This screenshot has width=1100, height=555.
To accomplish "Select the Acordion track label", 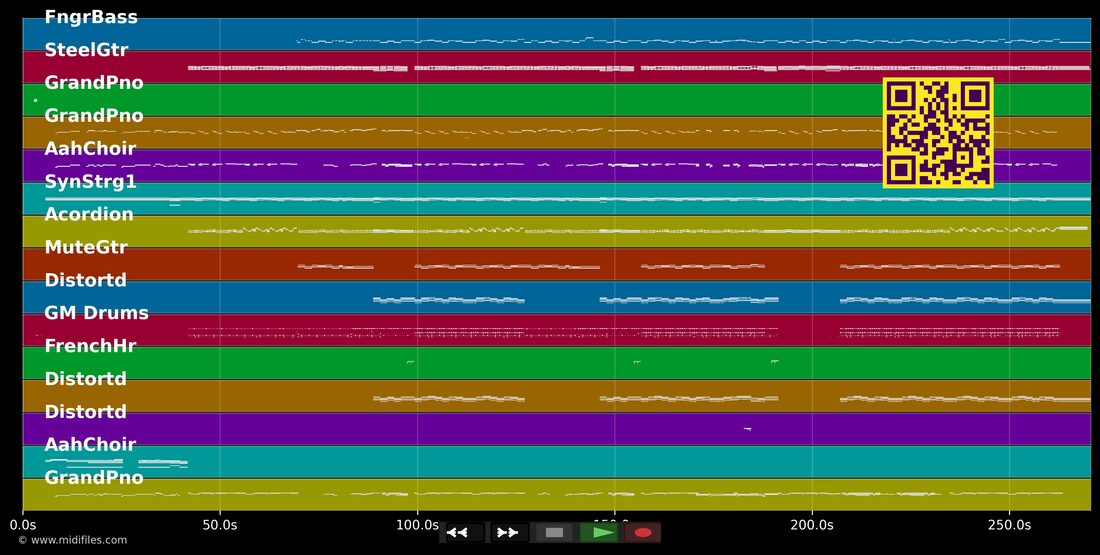I will click(x=89, y=214).
